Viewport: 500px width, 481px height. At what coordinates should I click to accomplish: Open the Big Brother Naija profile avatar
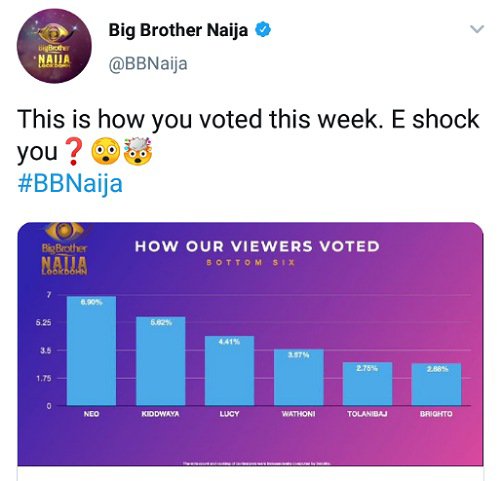(54, 46)
